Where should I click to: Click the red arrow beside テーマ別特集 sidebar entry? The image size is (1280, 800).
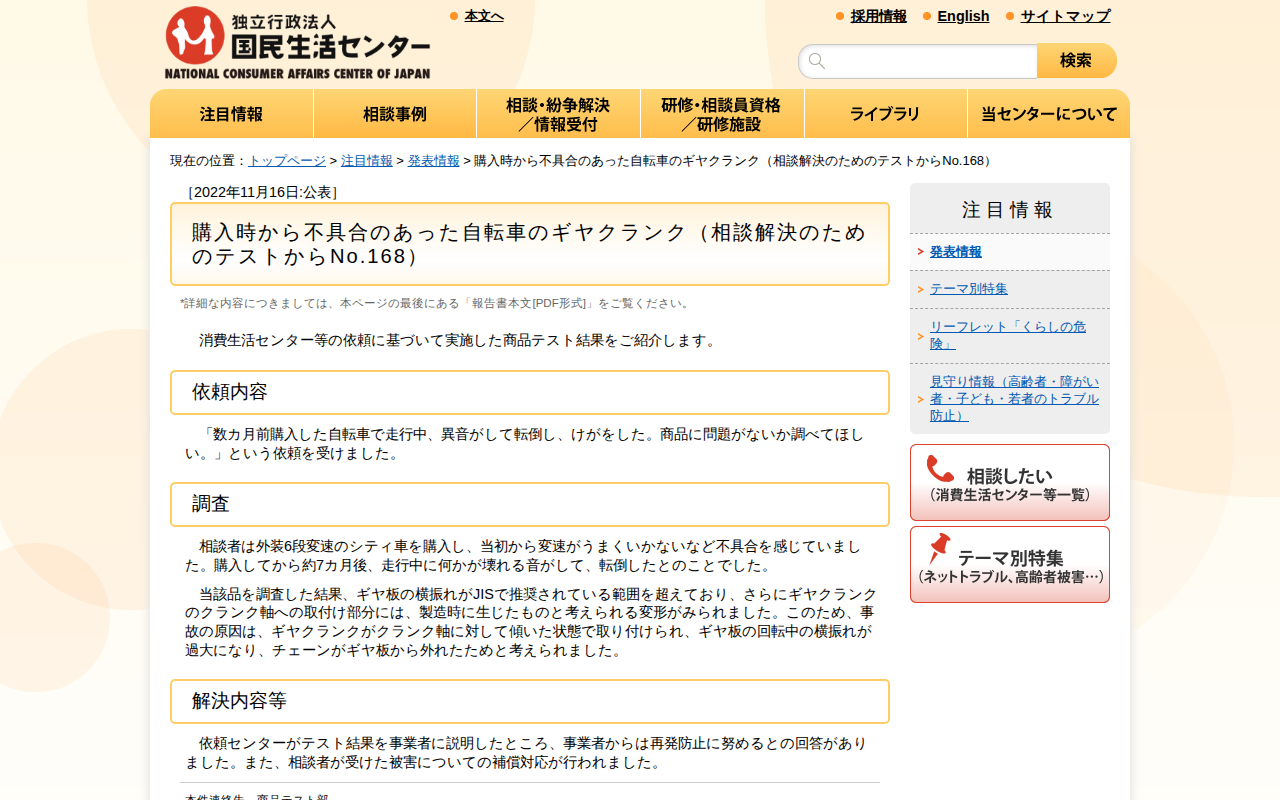921,288
